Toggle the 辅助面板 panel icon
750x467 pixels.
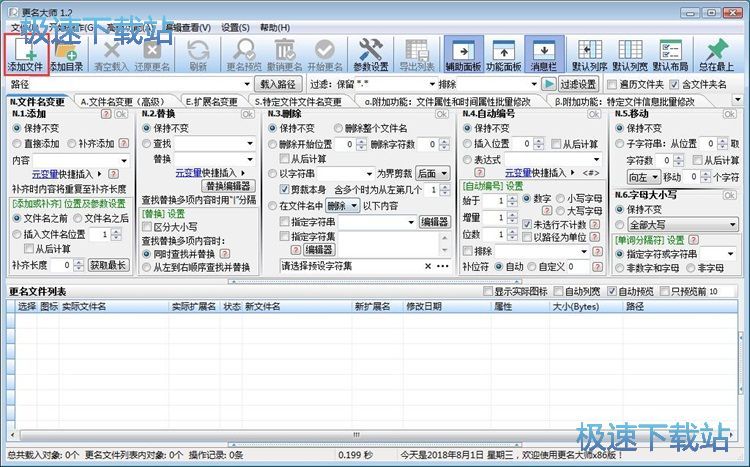tap(463, 54)
